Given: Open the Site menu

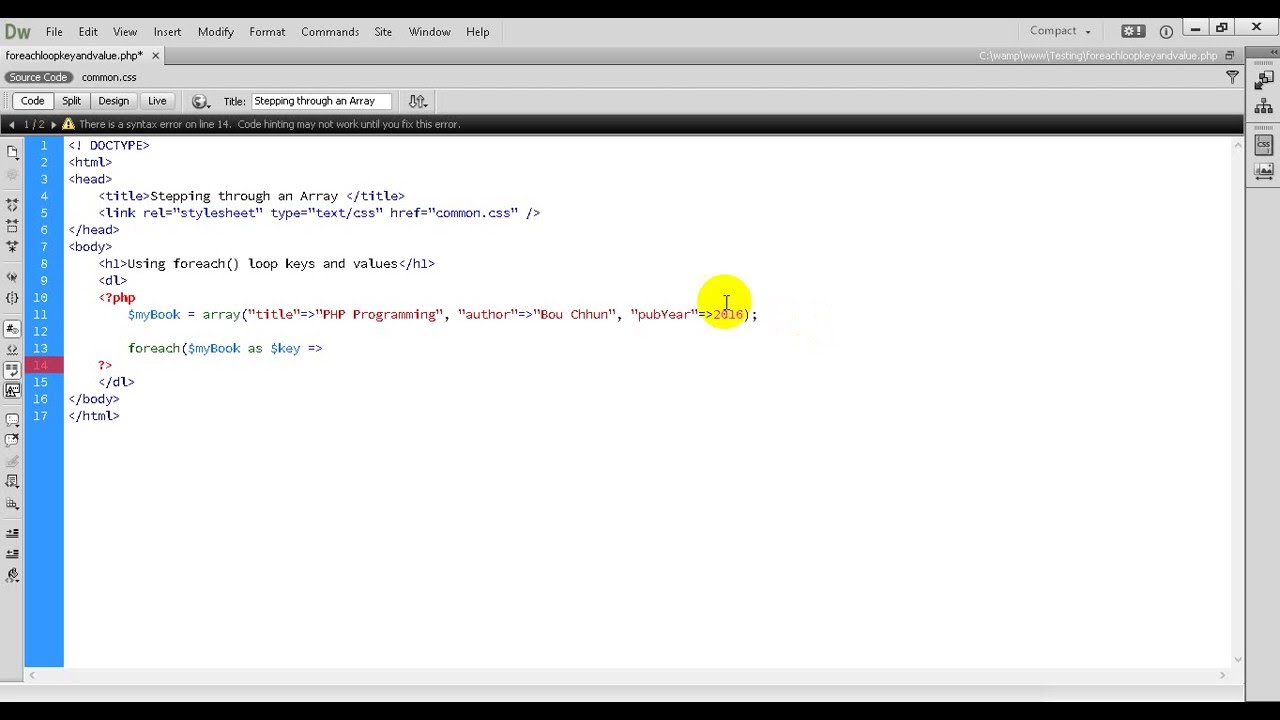Looking at the screenshot, I should [x=383, y=32].
